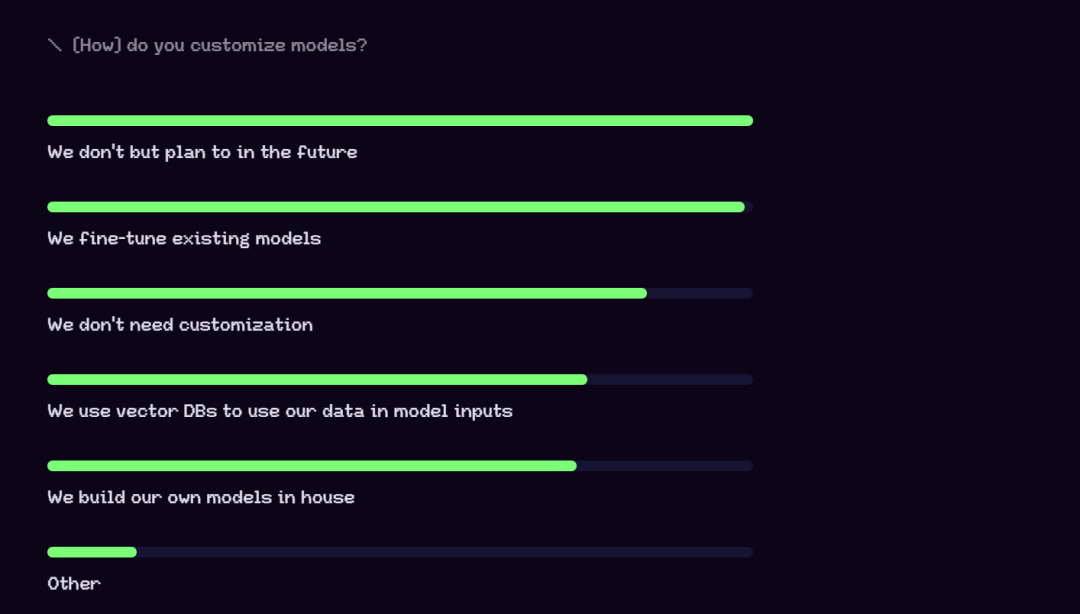Select the 'Other' label
This screenshot has width=1080, height=614.
coord(74,584)
